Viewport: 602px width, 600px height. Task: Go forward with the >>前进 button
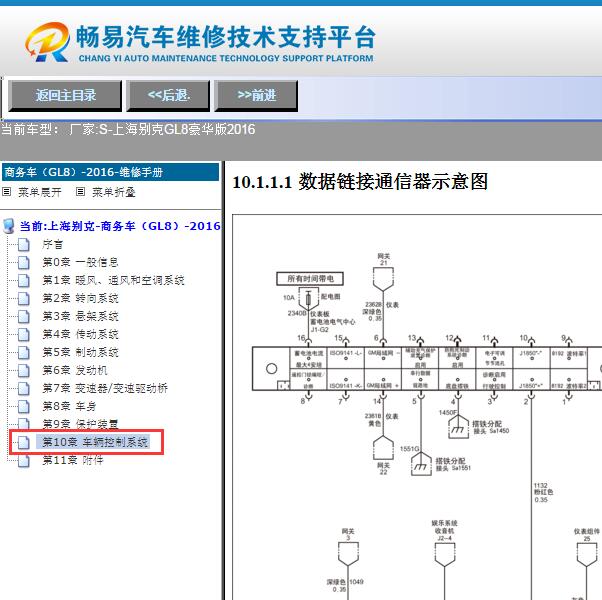coord(256,96)
